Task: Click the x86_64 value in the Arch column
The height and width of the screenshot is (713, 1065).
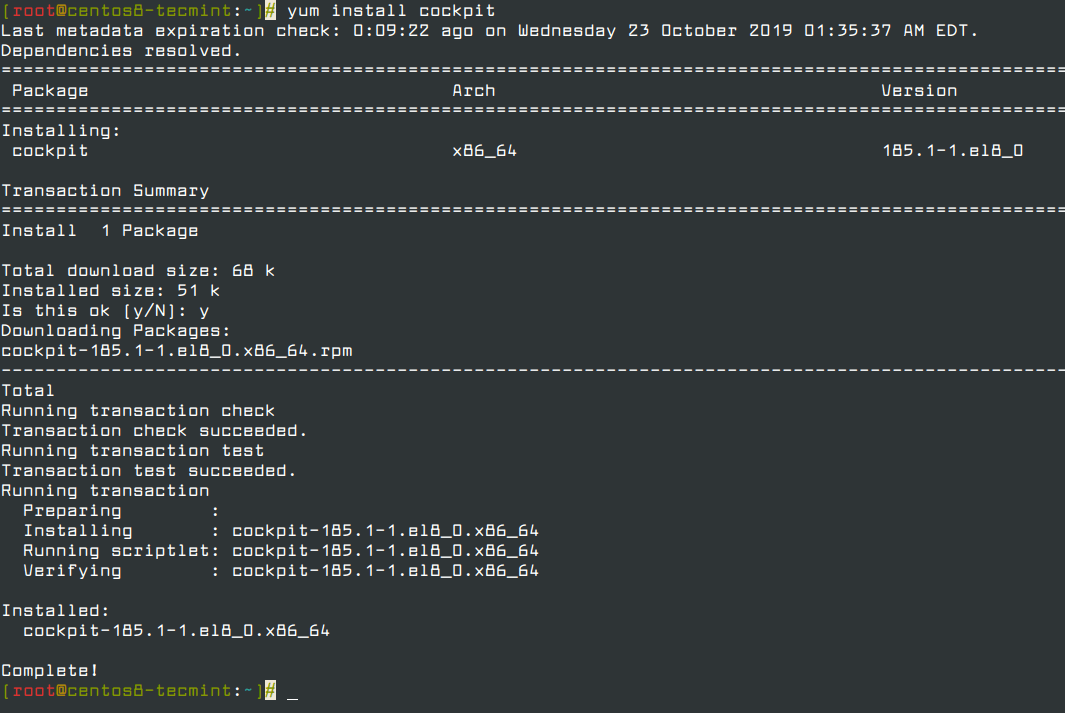Action: pyautogui.click(x=484, y=151)
